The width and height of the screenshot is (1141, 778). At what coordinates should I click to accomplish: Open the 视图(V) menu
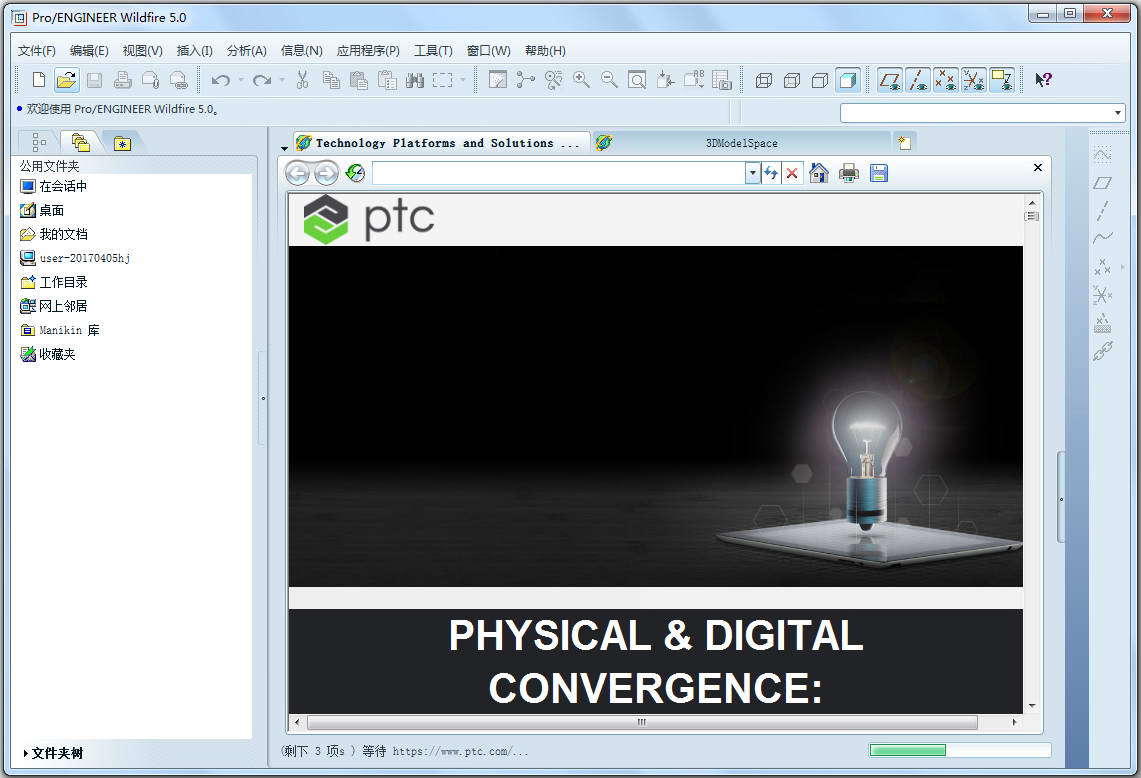(x=142, y=51)
